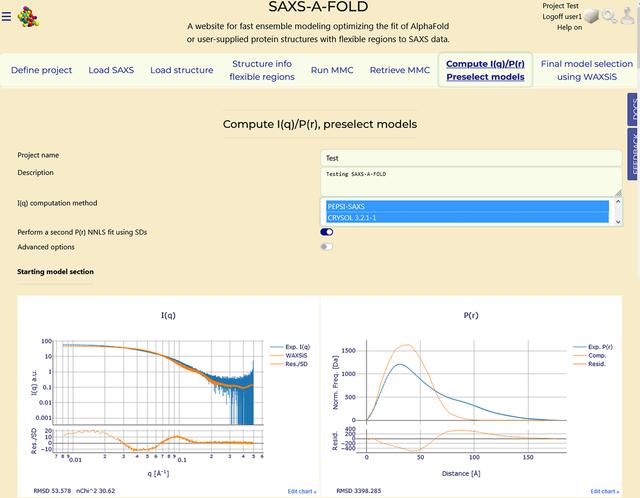640x498 pixels.
Task: Open the upper blue side tab on right edge
Action: 633,109
